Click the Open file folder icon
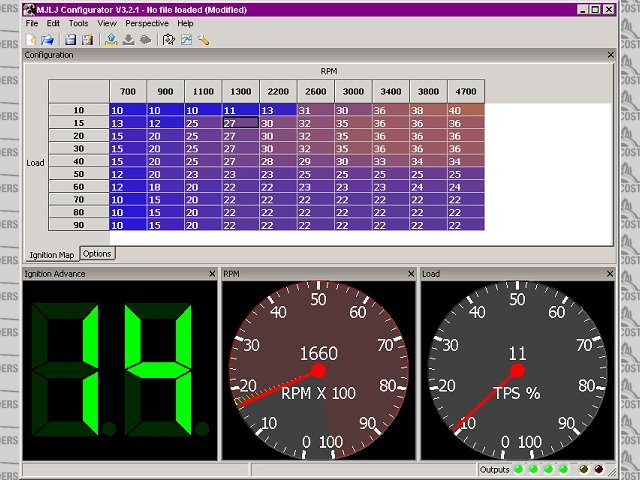Image resolution: width=640 pixels, height=480 pixels. point(46,39)
